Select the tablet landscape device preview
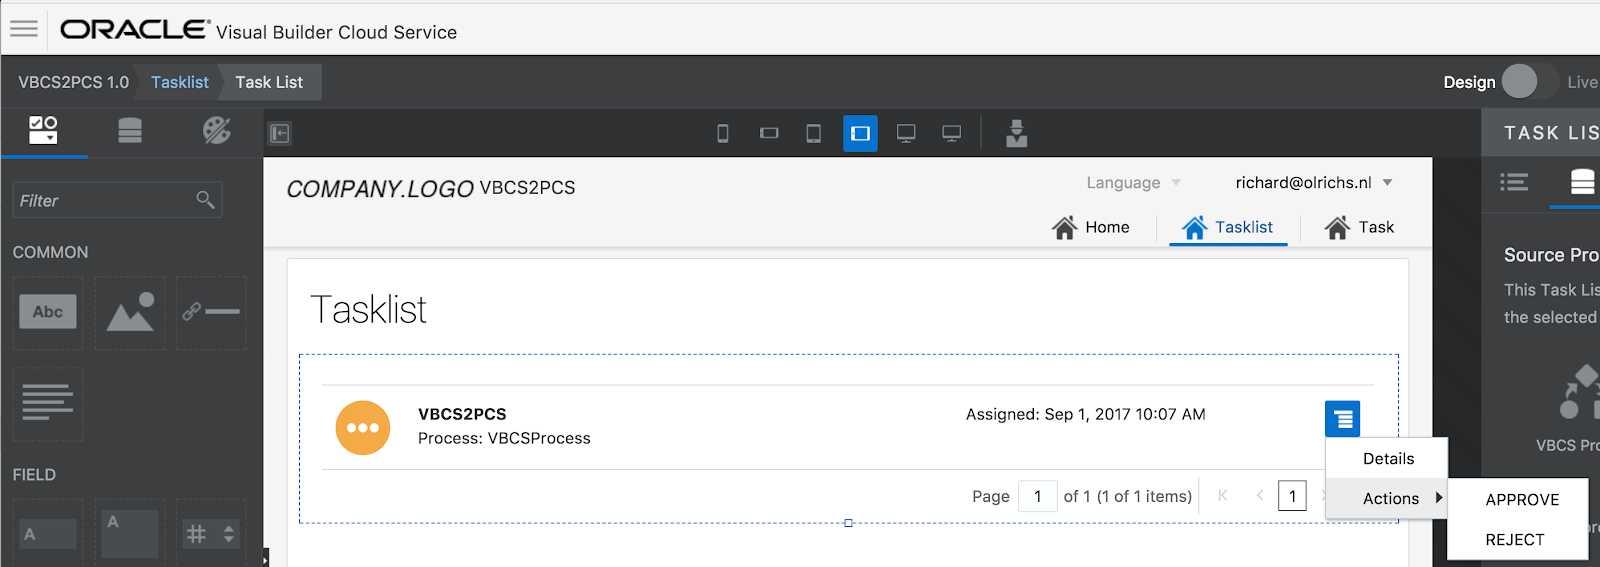Image resolution: width=1600 pixels, height=567 pixels. [x=860, y=133]
